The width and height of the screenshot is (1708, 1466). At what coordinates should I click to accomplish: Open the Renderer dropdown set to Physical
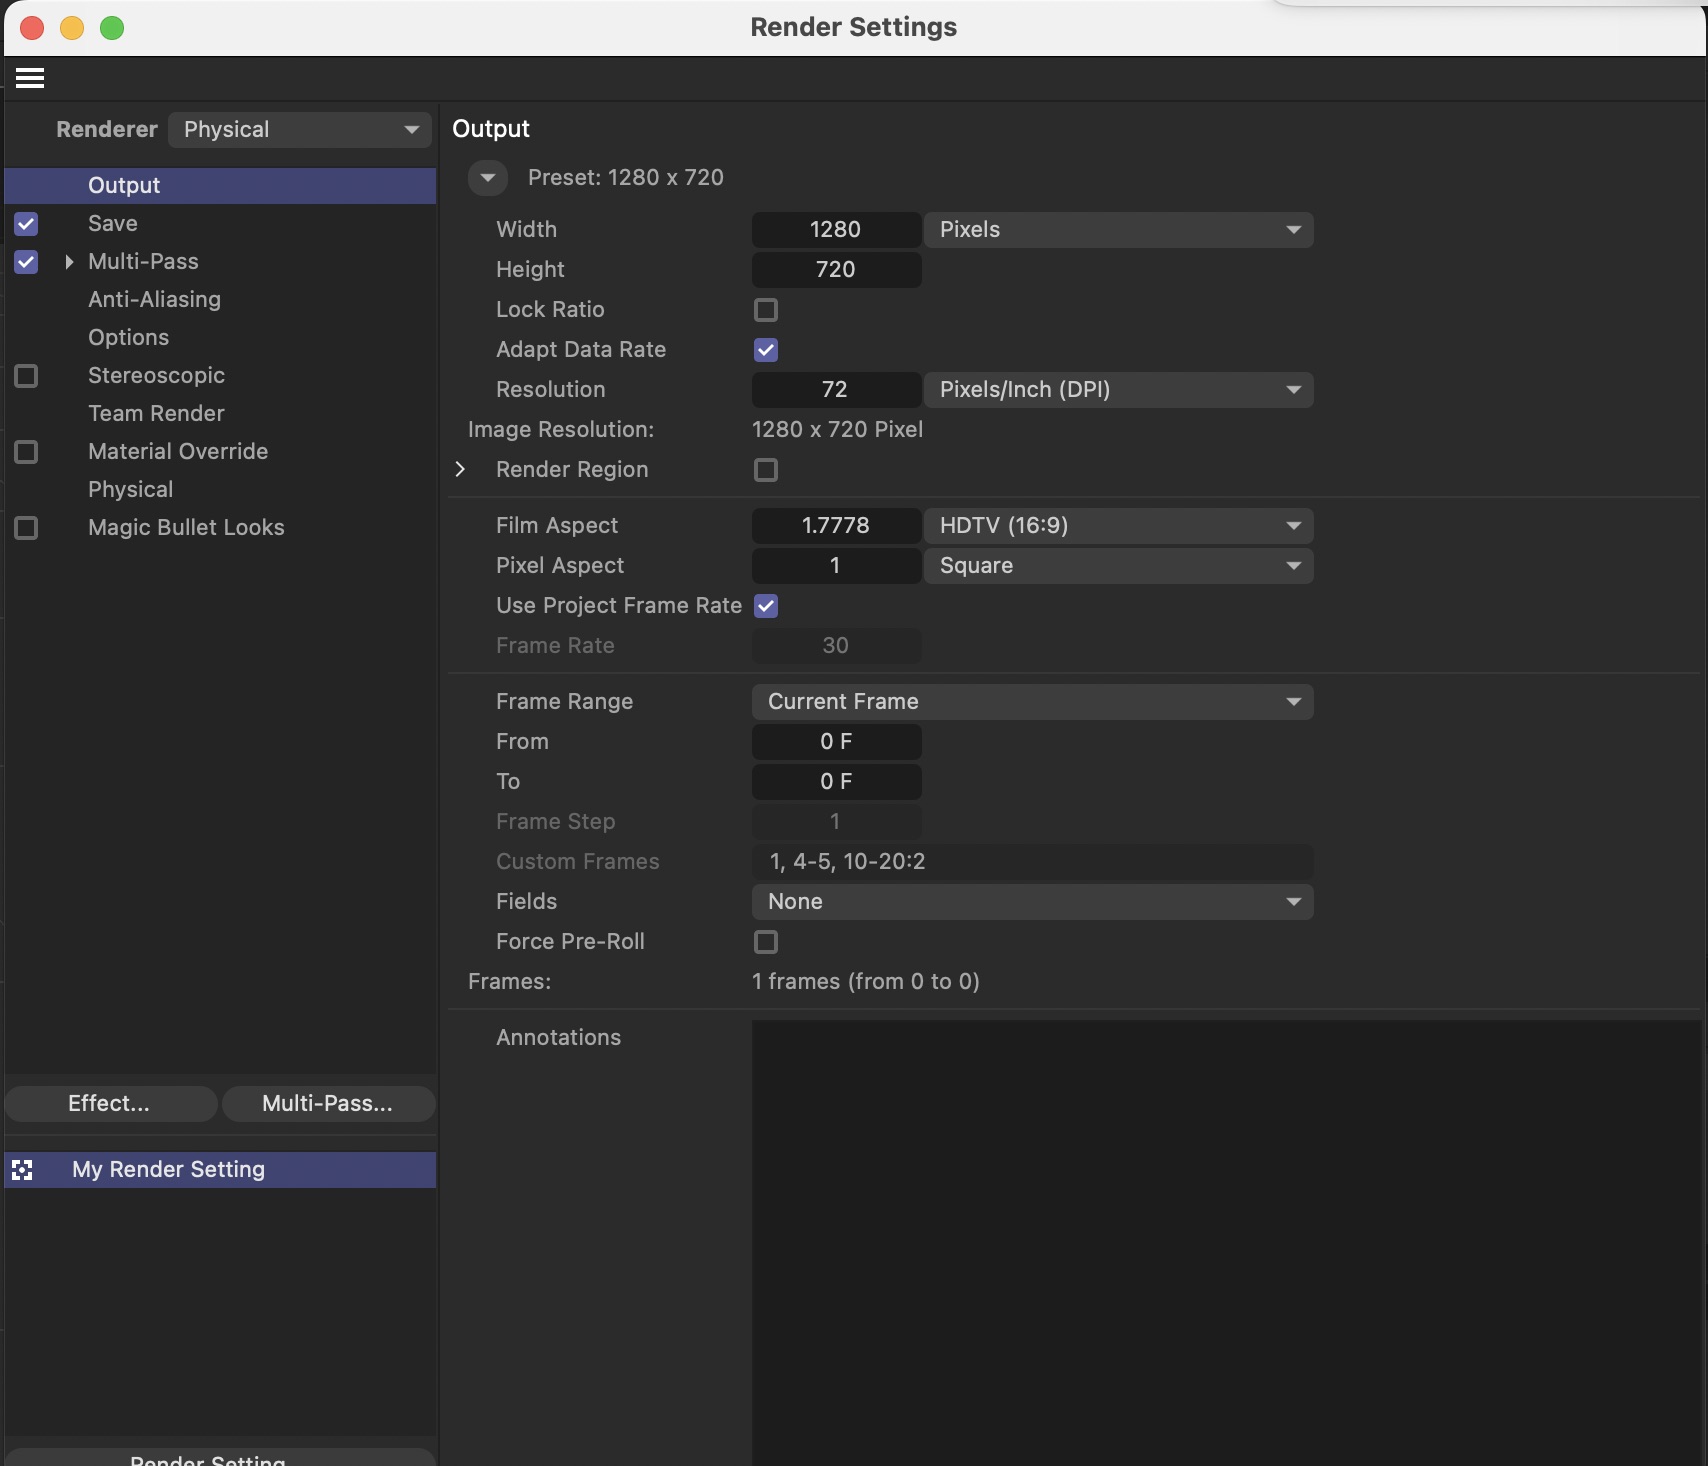point(300,130)
